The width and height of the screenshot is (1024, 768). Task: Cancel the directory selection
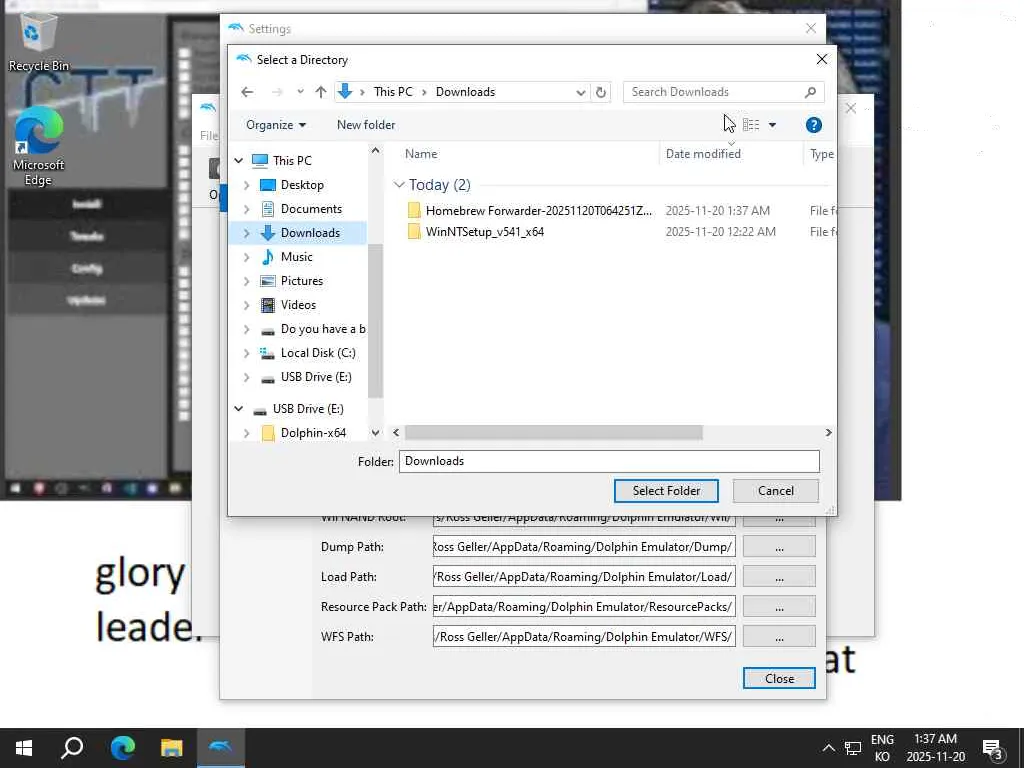[776, 491]
